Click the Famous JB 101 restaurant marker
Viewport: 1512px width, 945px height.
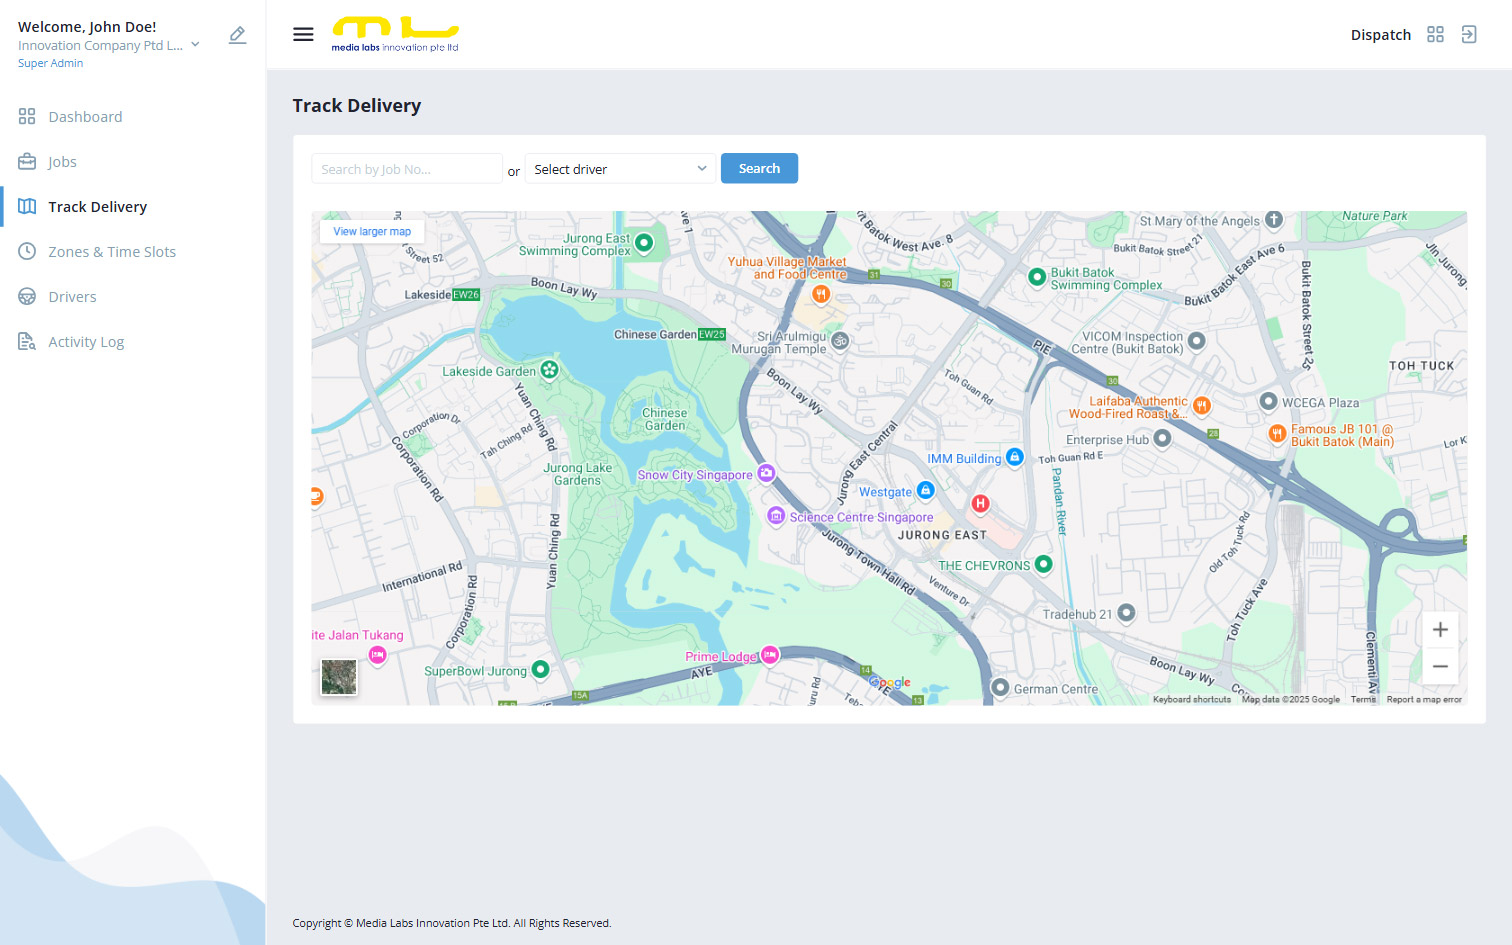[x=1277, y=433]
